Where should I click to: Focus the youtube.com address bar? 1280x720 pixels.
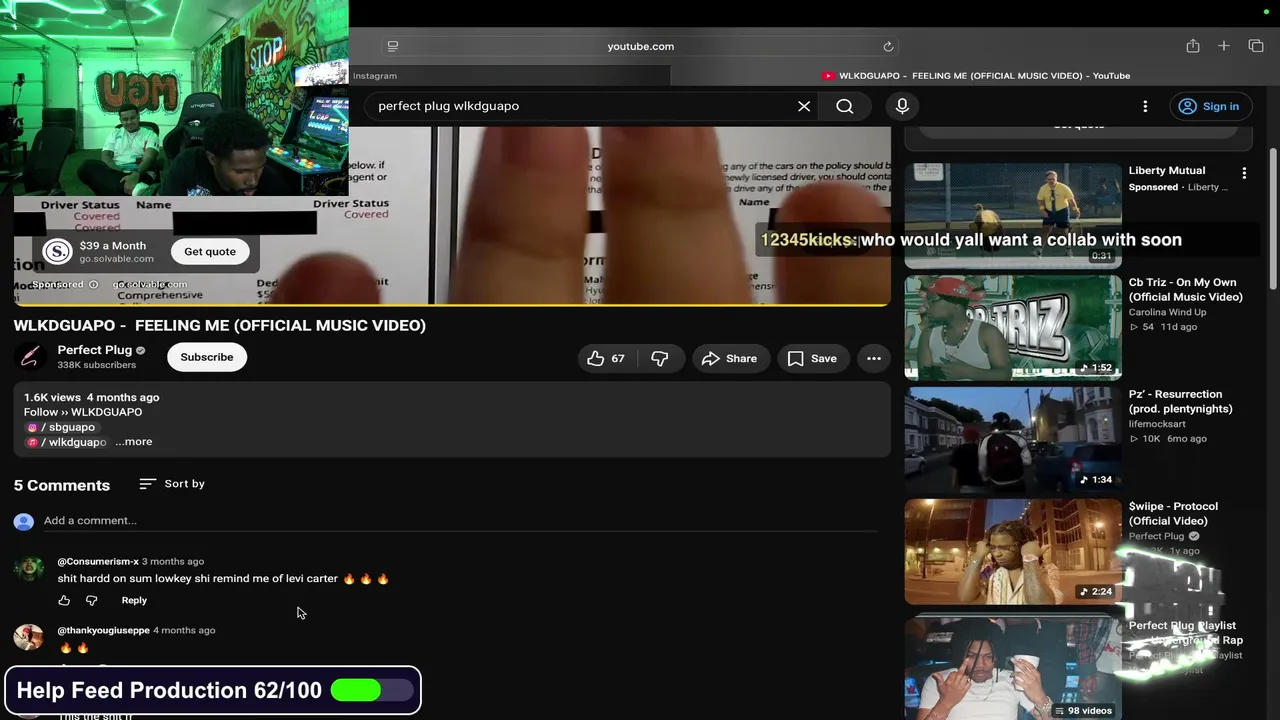[x=640, y=46]
